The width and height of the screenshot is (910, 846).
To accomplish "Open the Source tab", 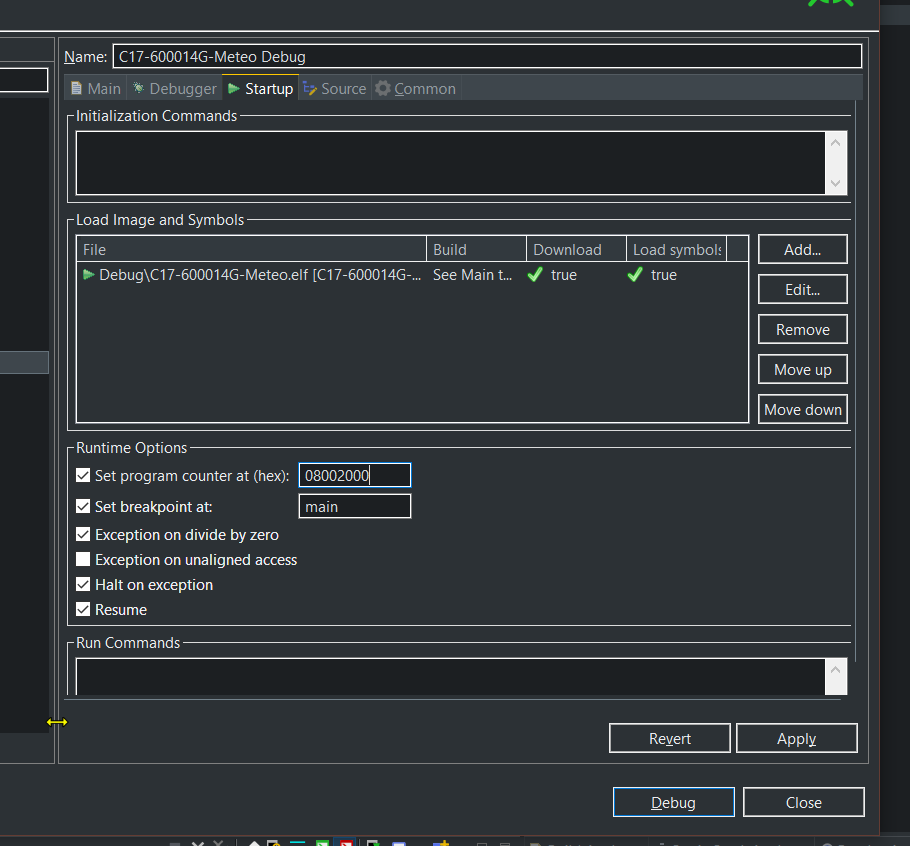I will (335, 88).
